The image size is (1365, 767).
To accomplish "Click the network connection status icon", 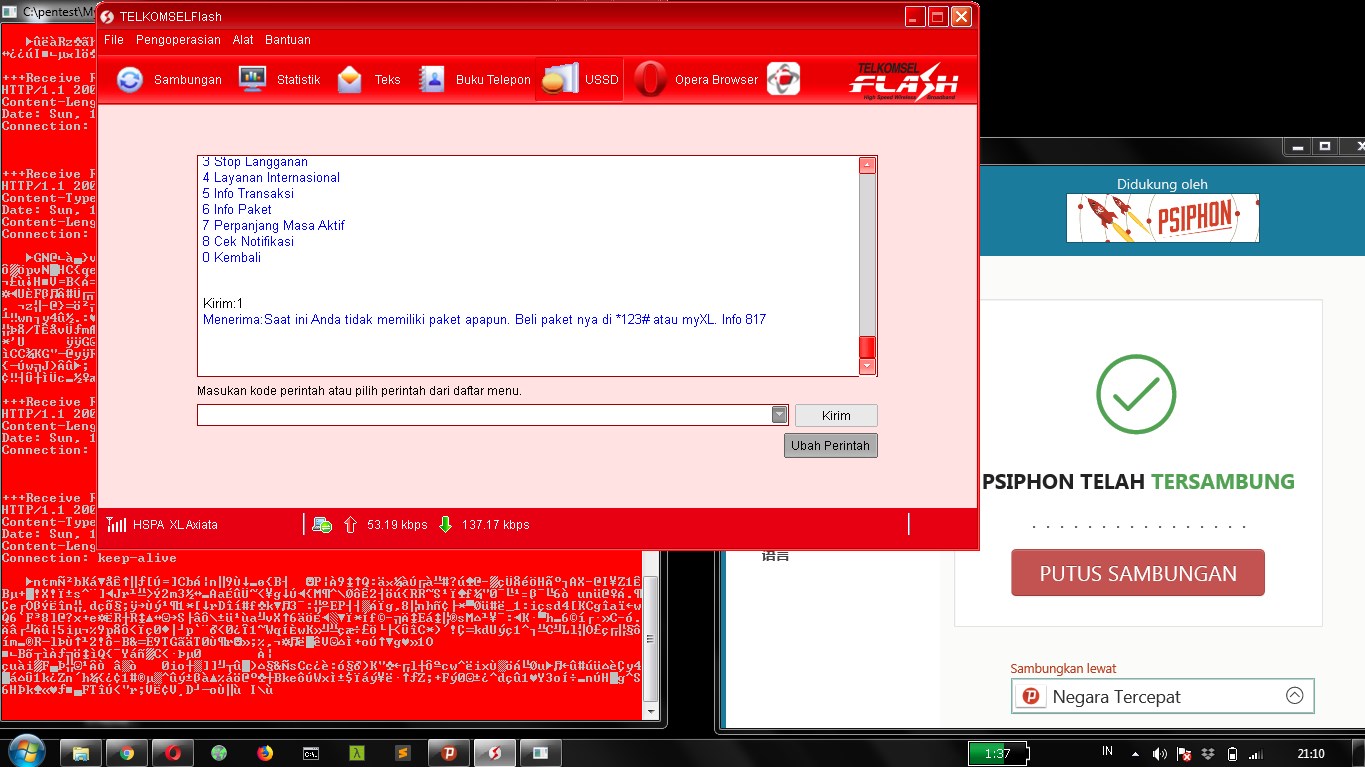I will click(x=322, y=524).
